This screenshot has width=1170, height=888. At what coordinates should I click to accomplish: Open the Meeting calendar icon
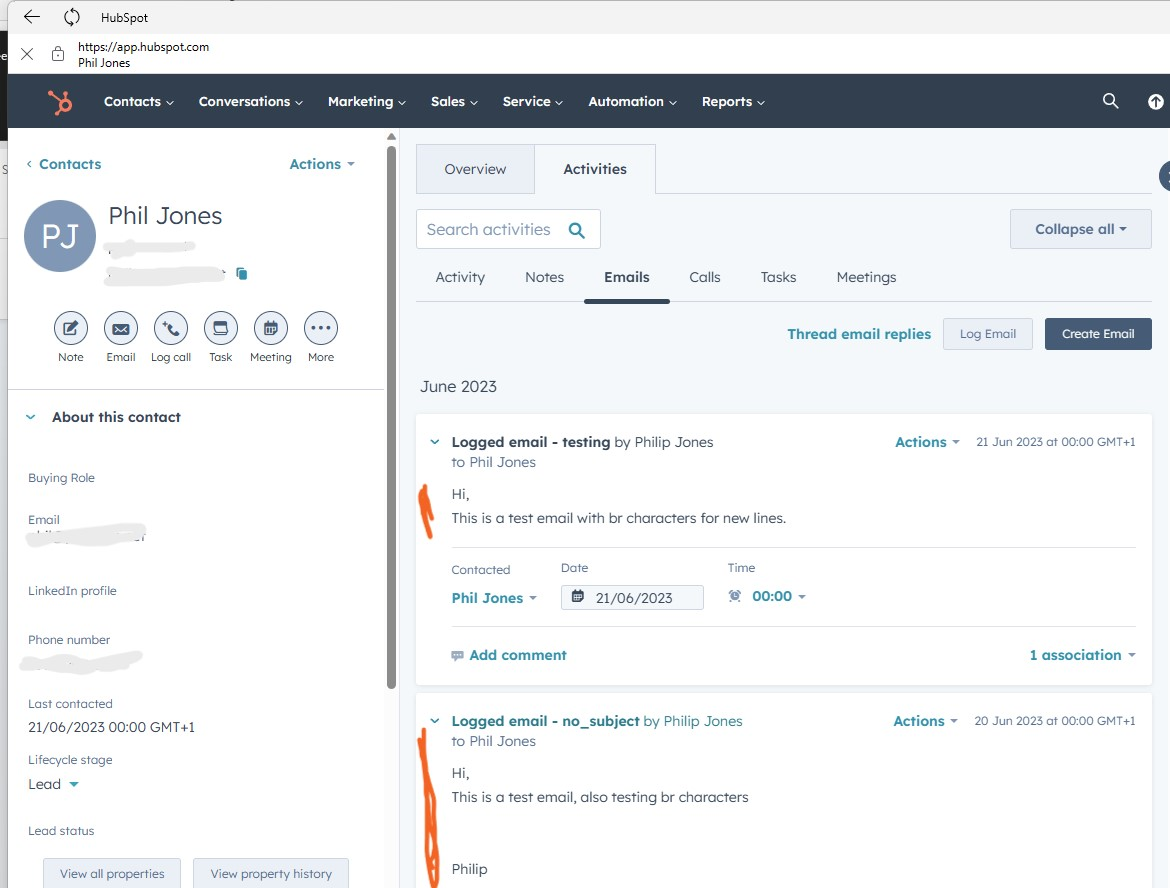tap(270, 328)
